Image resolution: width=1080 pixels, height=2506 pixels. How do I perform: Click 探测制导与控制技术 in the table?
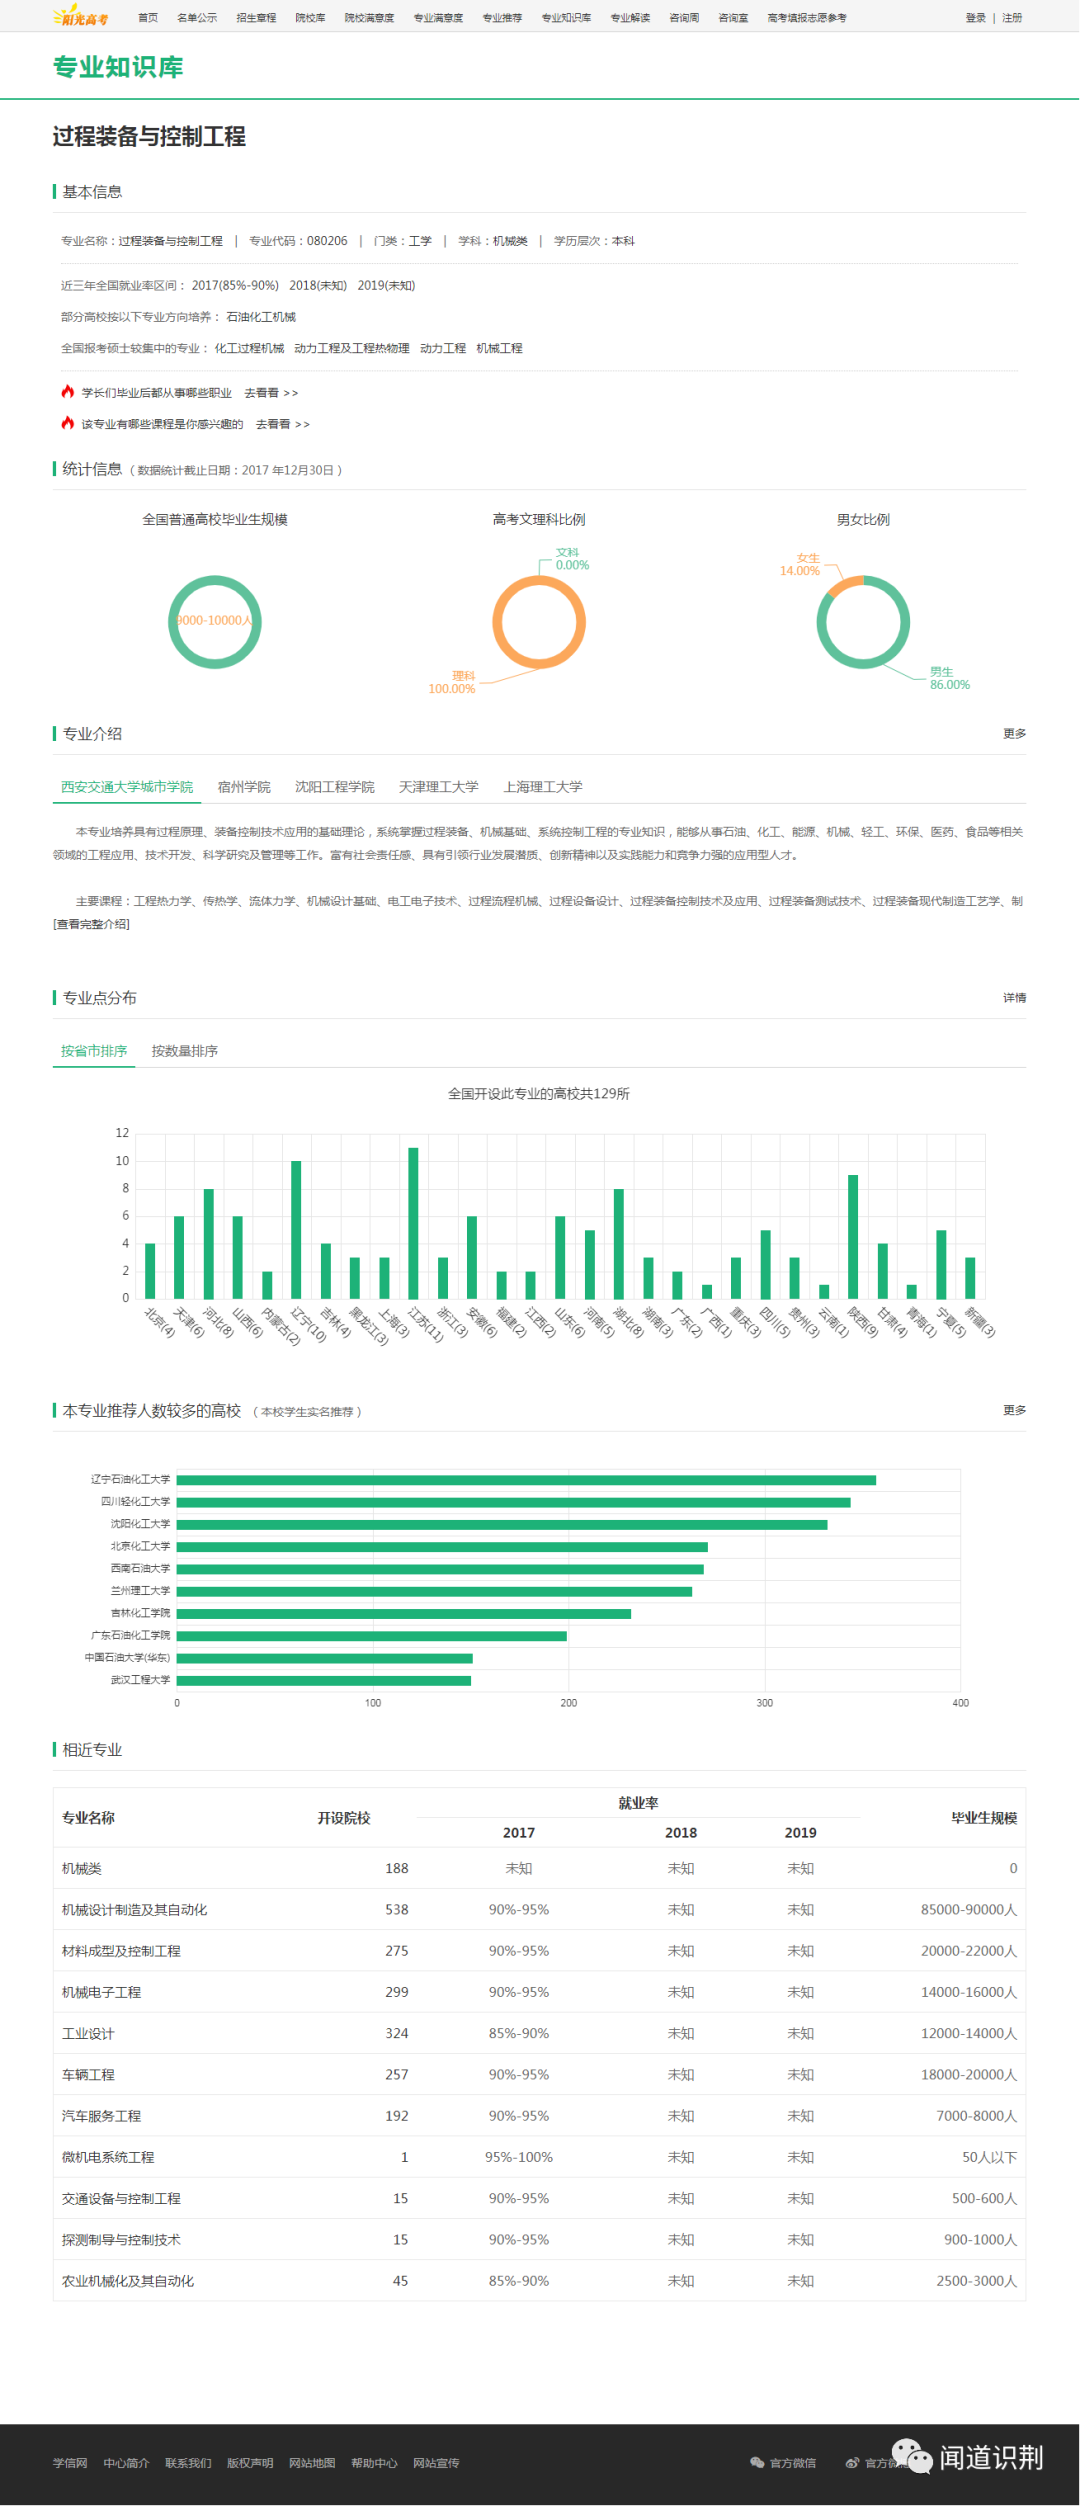[121, 2240]
